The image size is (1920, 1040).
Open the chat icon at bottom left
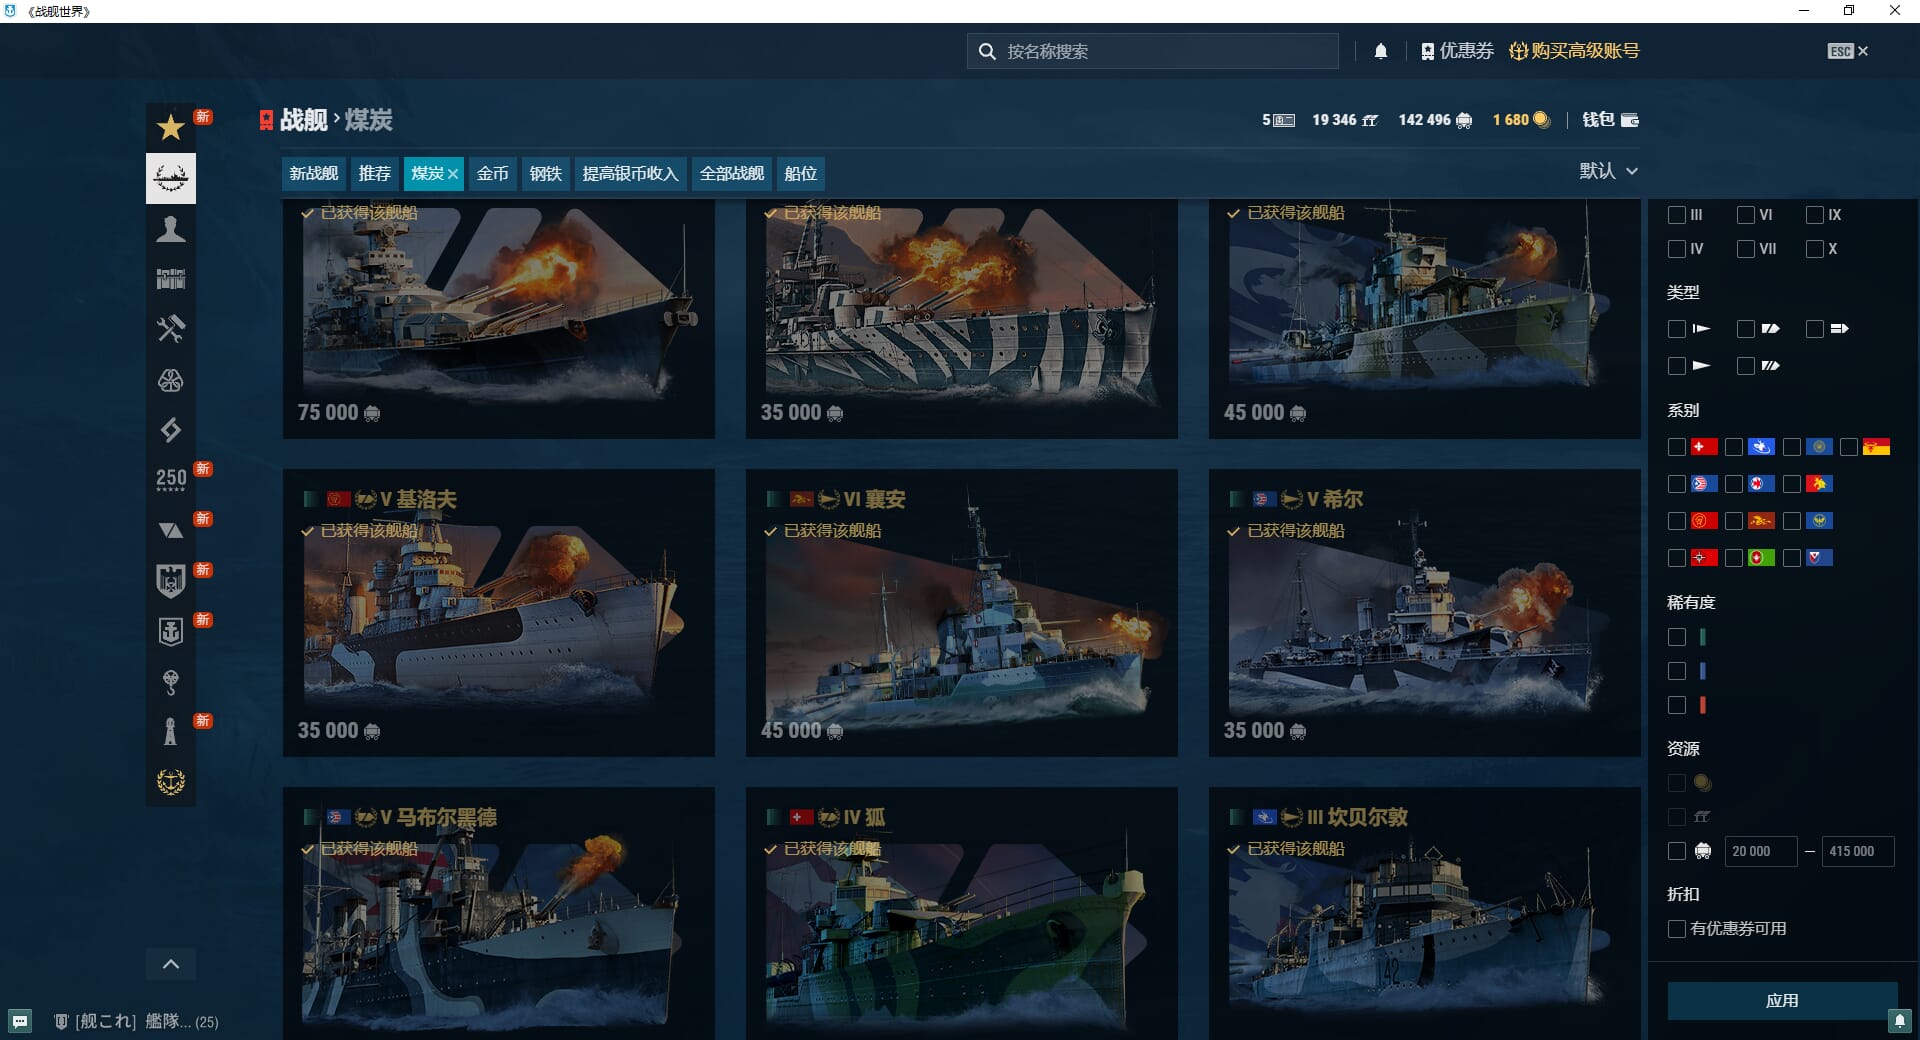coord(20,1021)
